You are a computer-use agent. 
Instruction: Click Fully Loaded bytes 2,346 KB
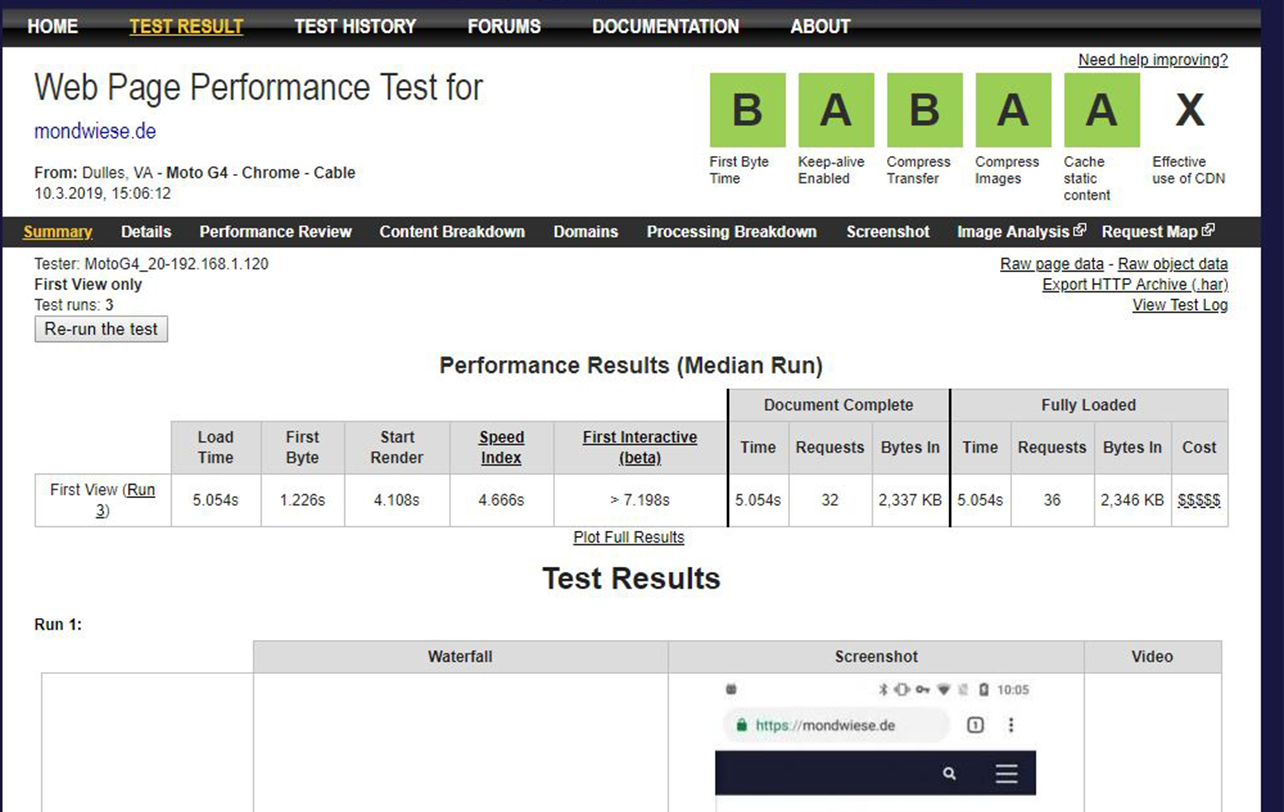coord(1132,500)
